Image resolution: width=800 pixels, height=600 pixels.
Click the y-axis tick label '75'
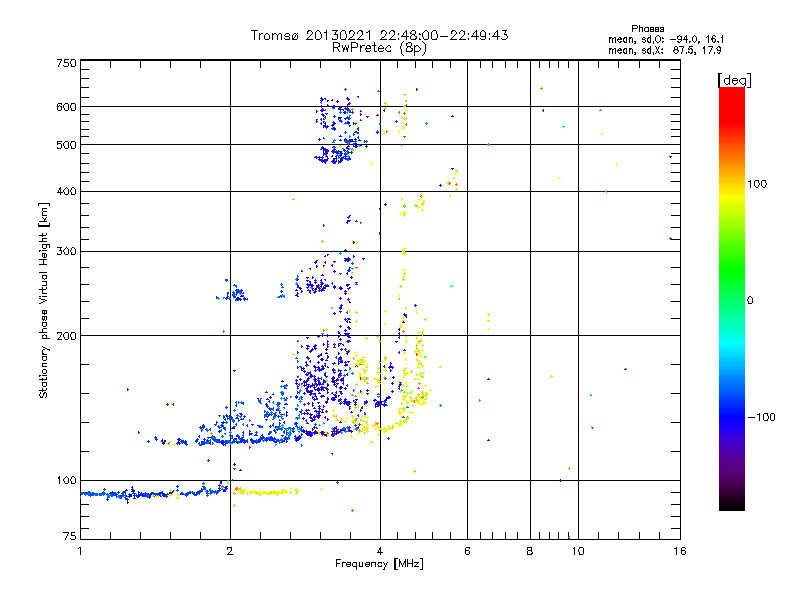70,536
